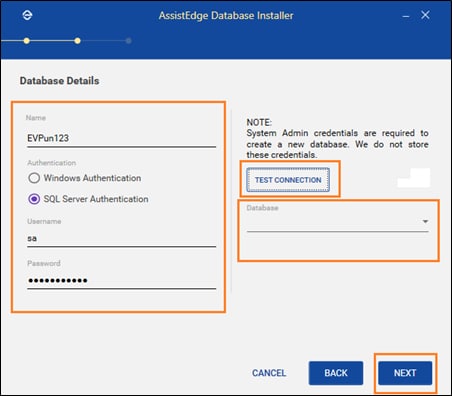452x396 pixels.
Task: Click the NOTE about System Admin credentials
Action: click(x=337, y=139)
